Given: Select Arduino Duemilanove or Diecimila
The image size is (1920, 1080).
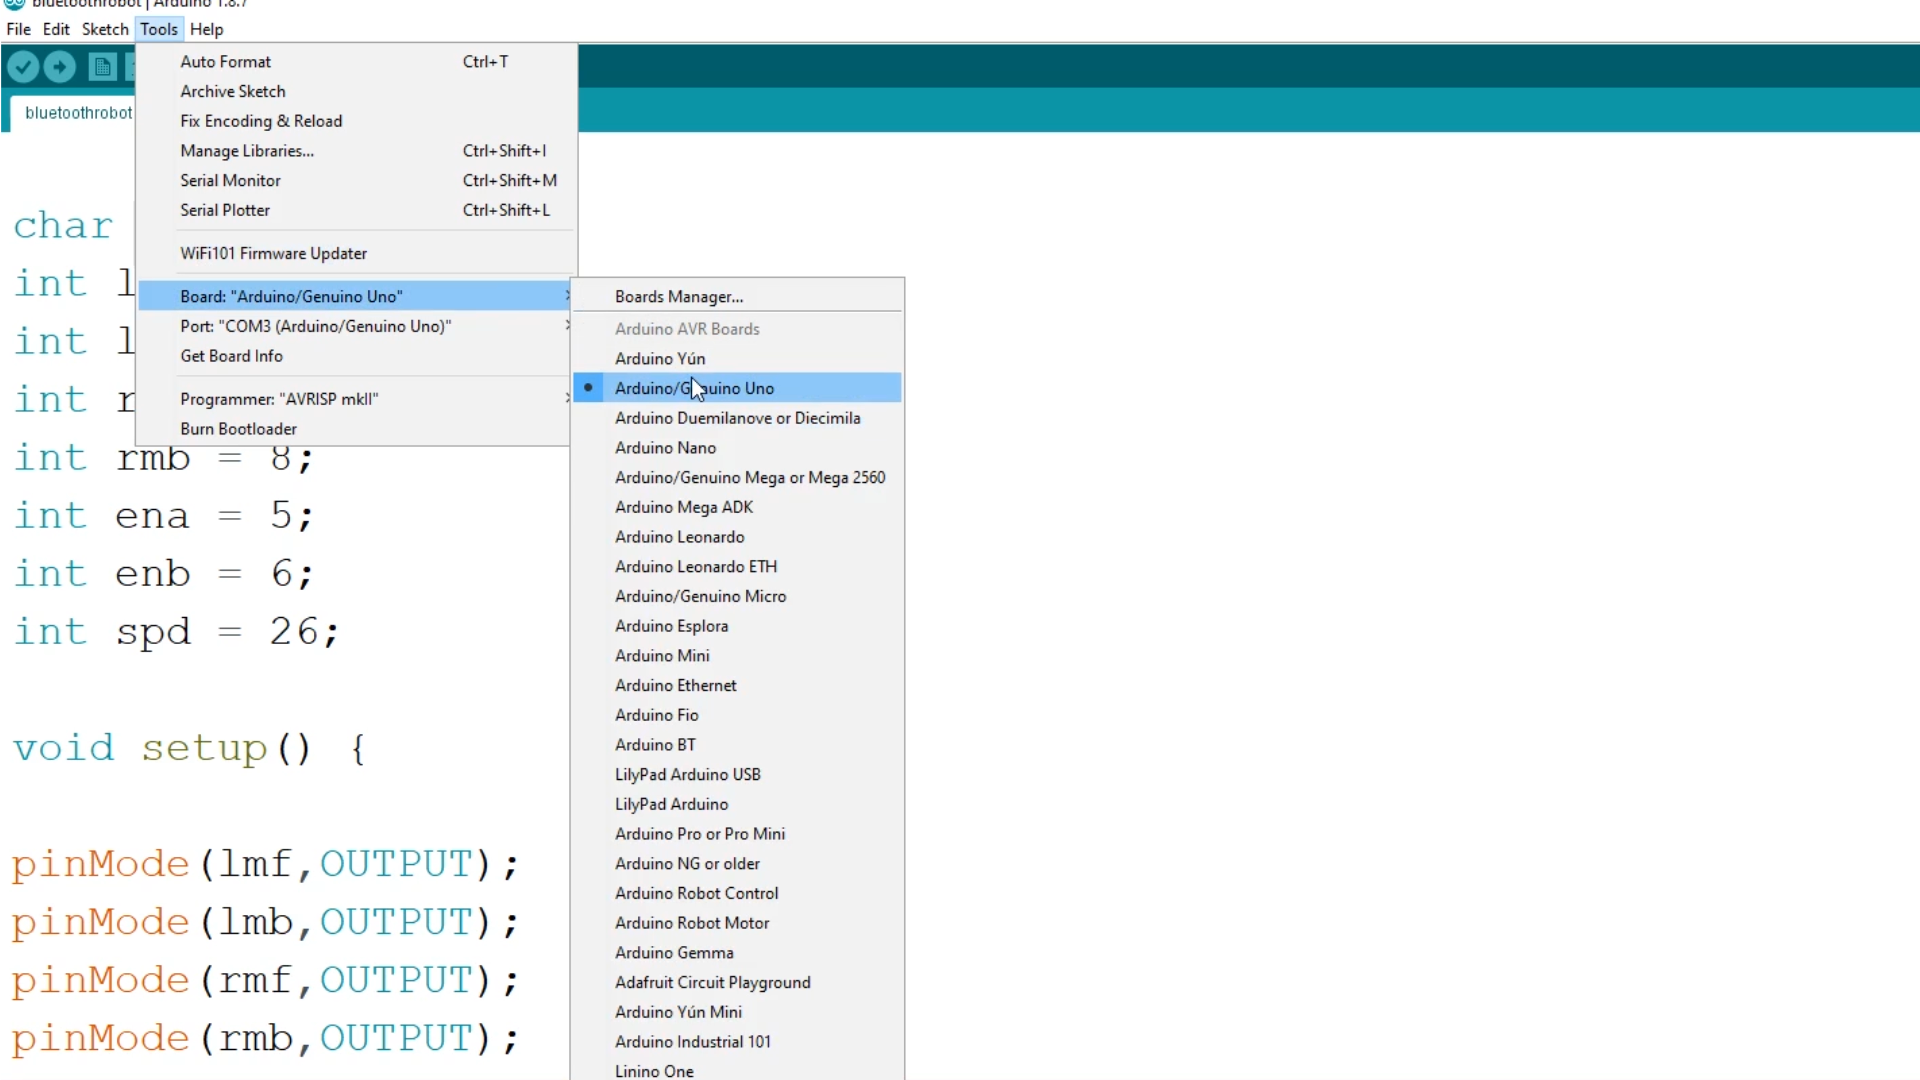Looking at the screenshot, I should pyautogui.click(x=737, y=418).
